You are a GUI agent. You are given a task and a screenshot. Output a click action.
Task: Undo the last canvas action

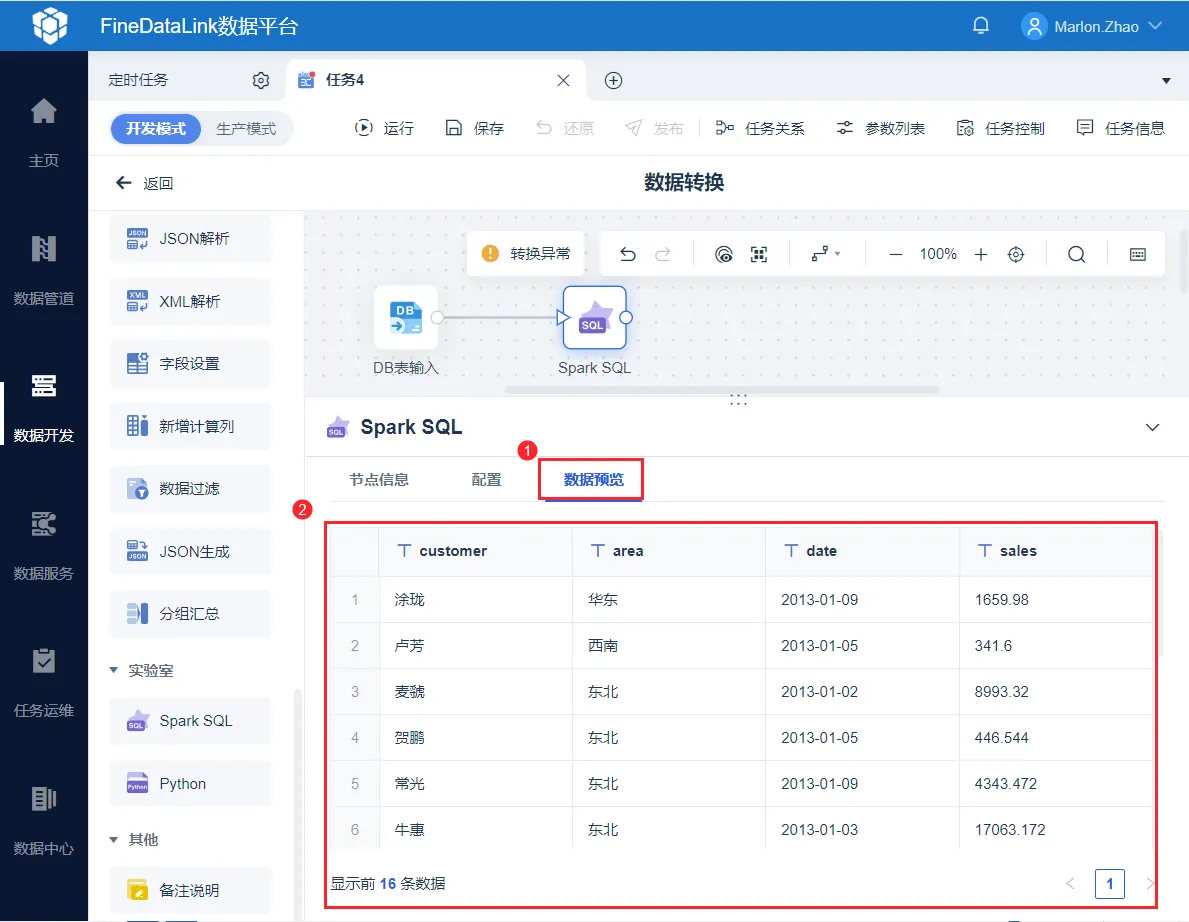pyautogui.click(x=627, y=254)
